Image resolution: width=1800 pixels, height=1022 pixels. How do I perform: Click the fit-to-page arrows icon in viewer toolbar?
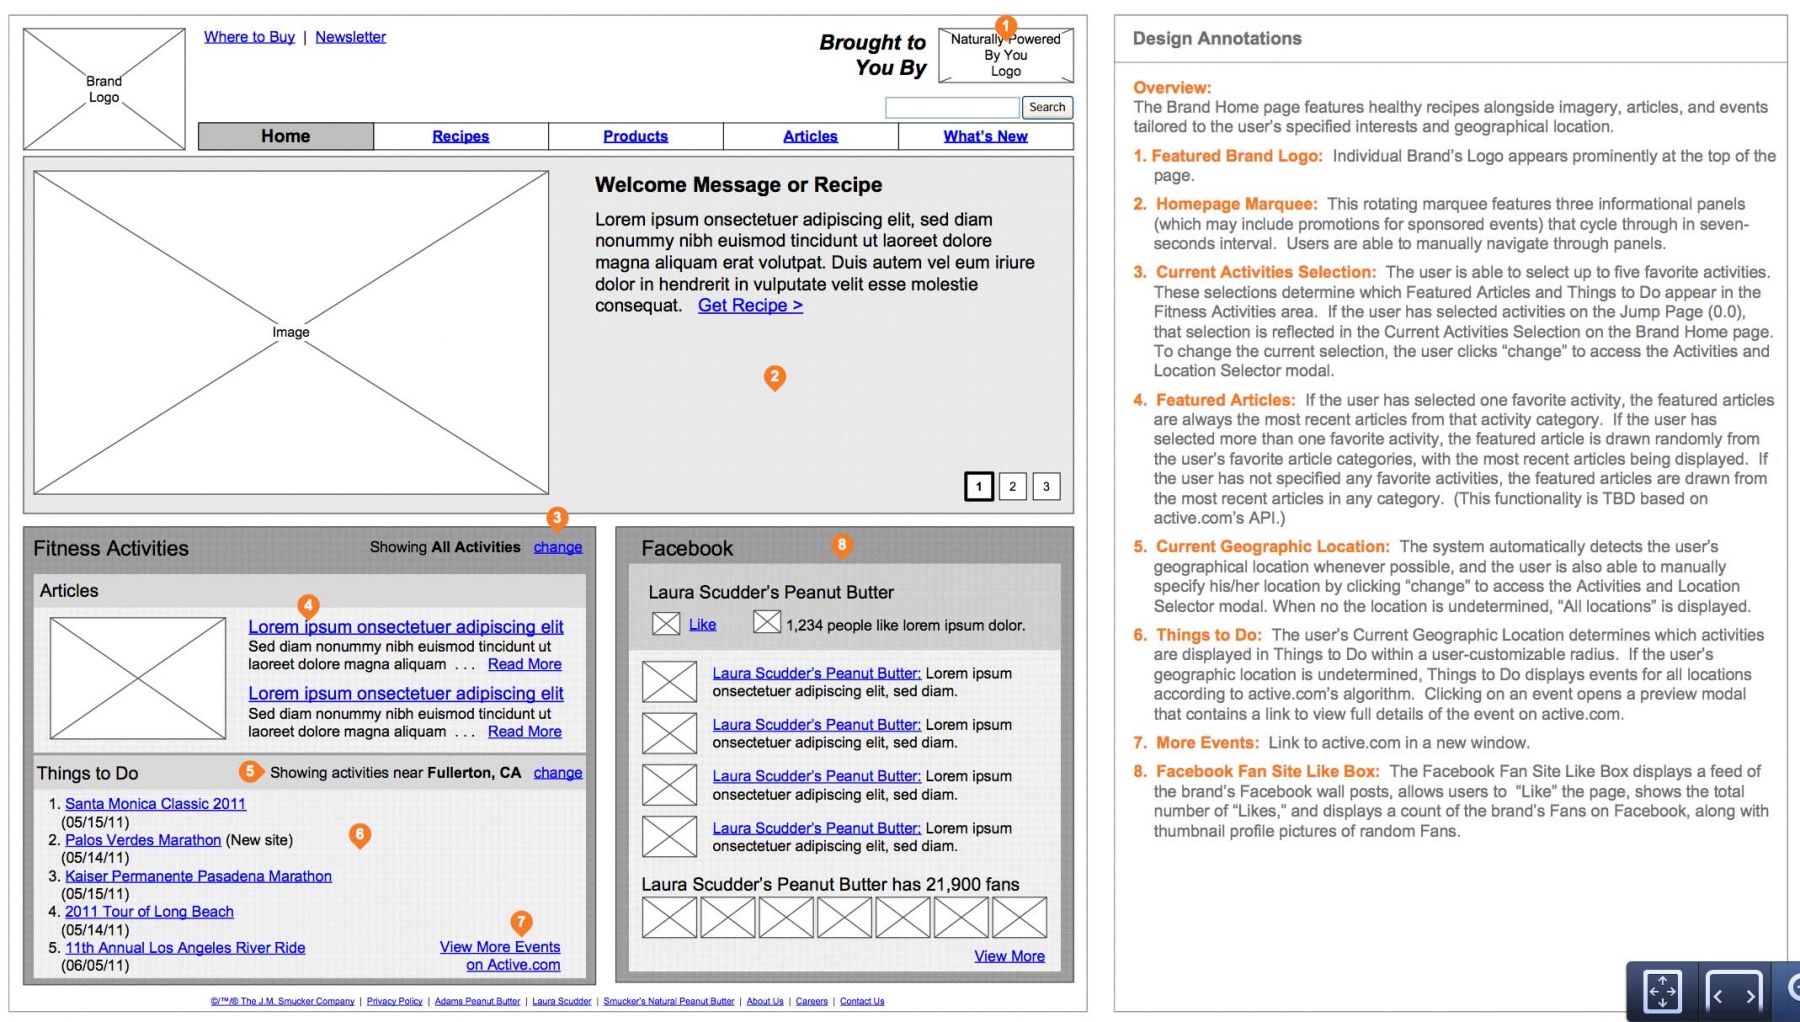click(x=1662, y=993)
